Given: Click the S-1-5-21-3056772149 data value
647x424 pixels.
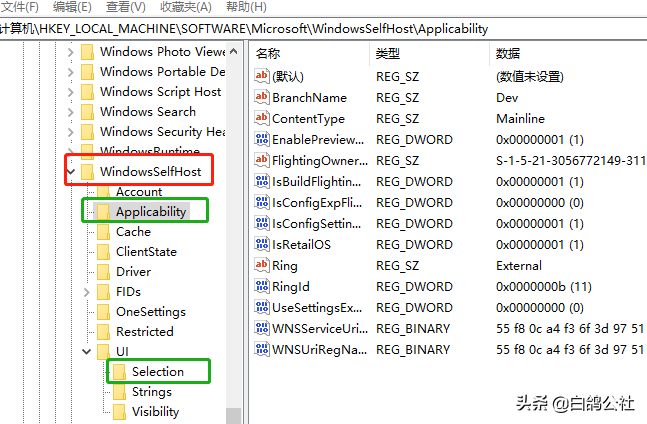Looking at the screenshot, I should pyautogui.click(x=571, y=160).
